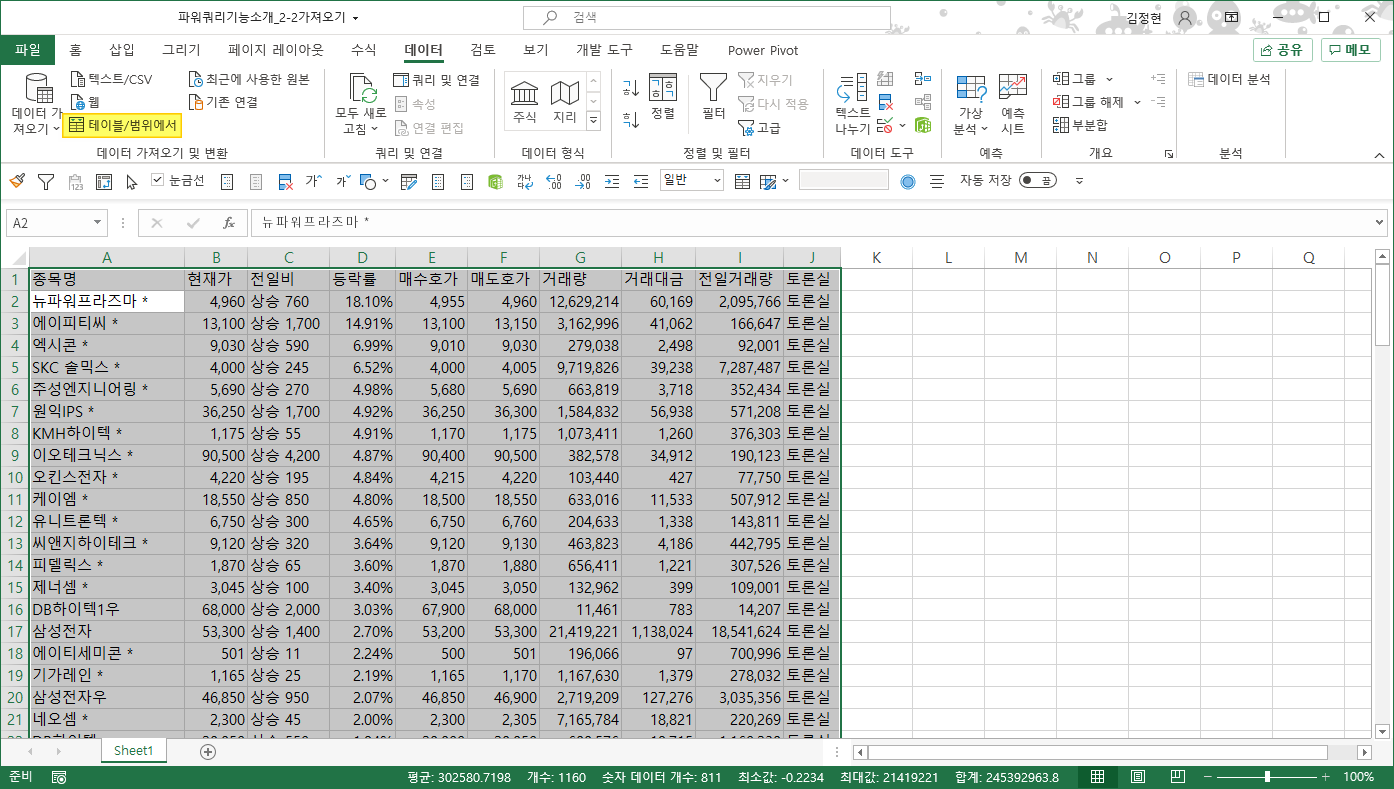1394x789 pixels.
Task: Open 개요 group dialog launcher
Action: click(1168, 154)
